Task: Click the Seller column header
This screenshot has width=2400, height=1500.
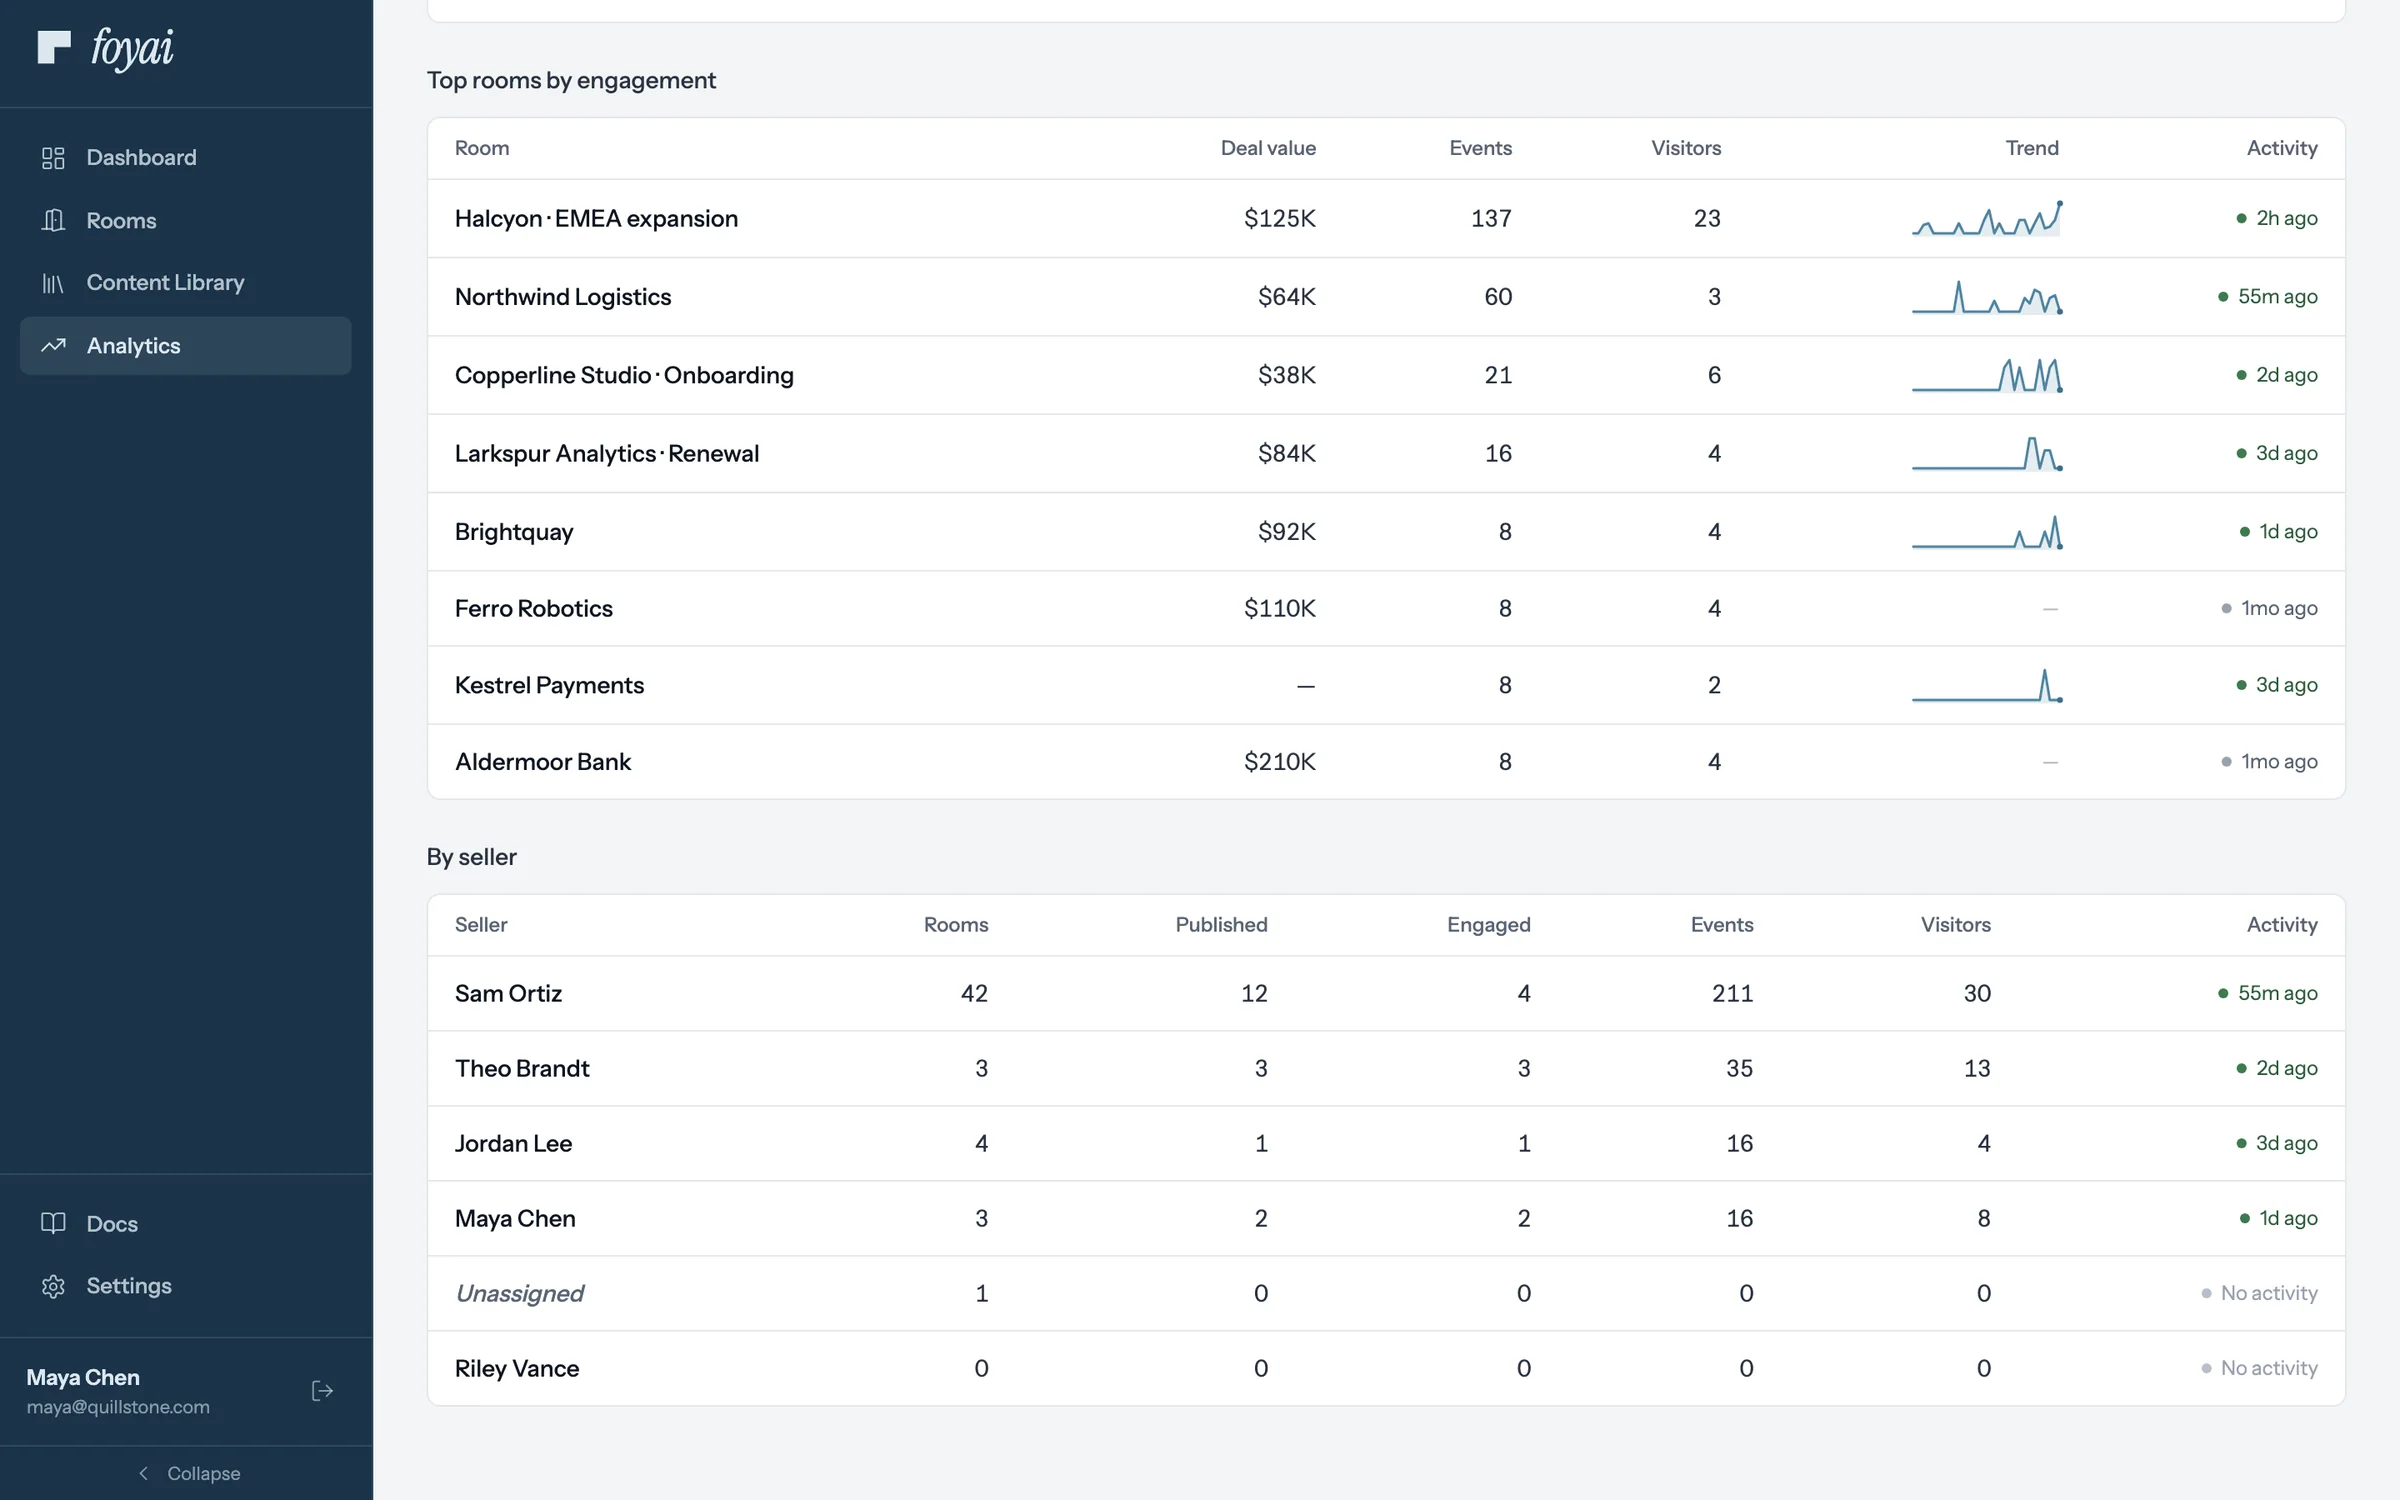Action: (x=481, y=925)
